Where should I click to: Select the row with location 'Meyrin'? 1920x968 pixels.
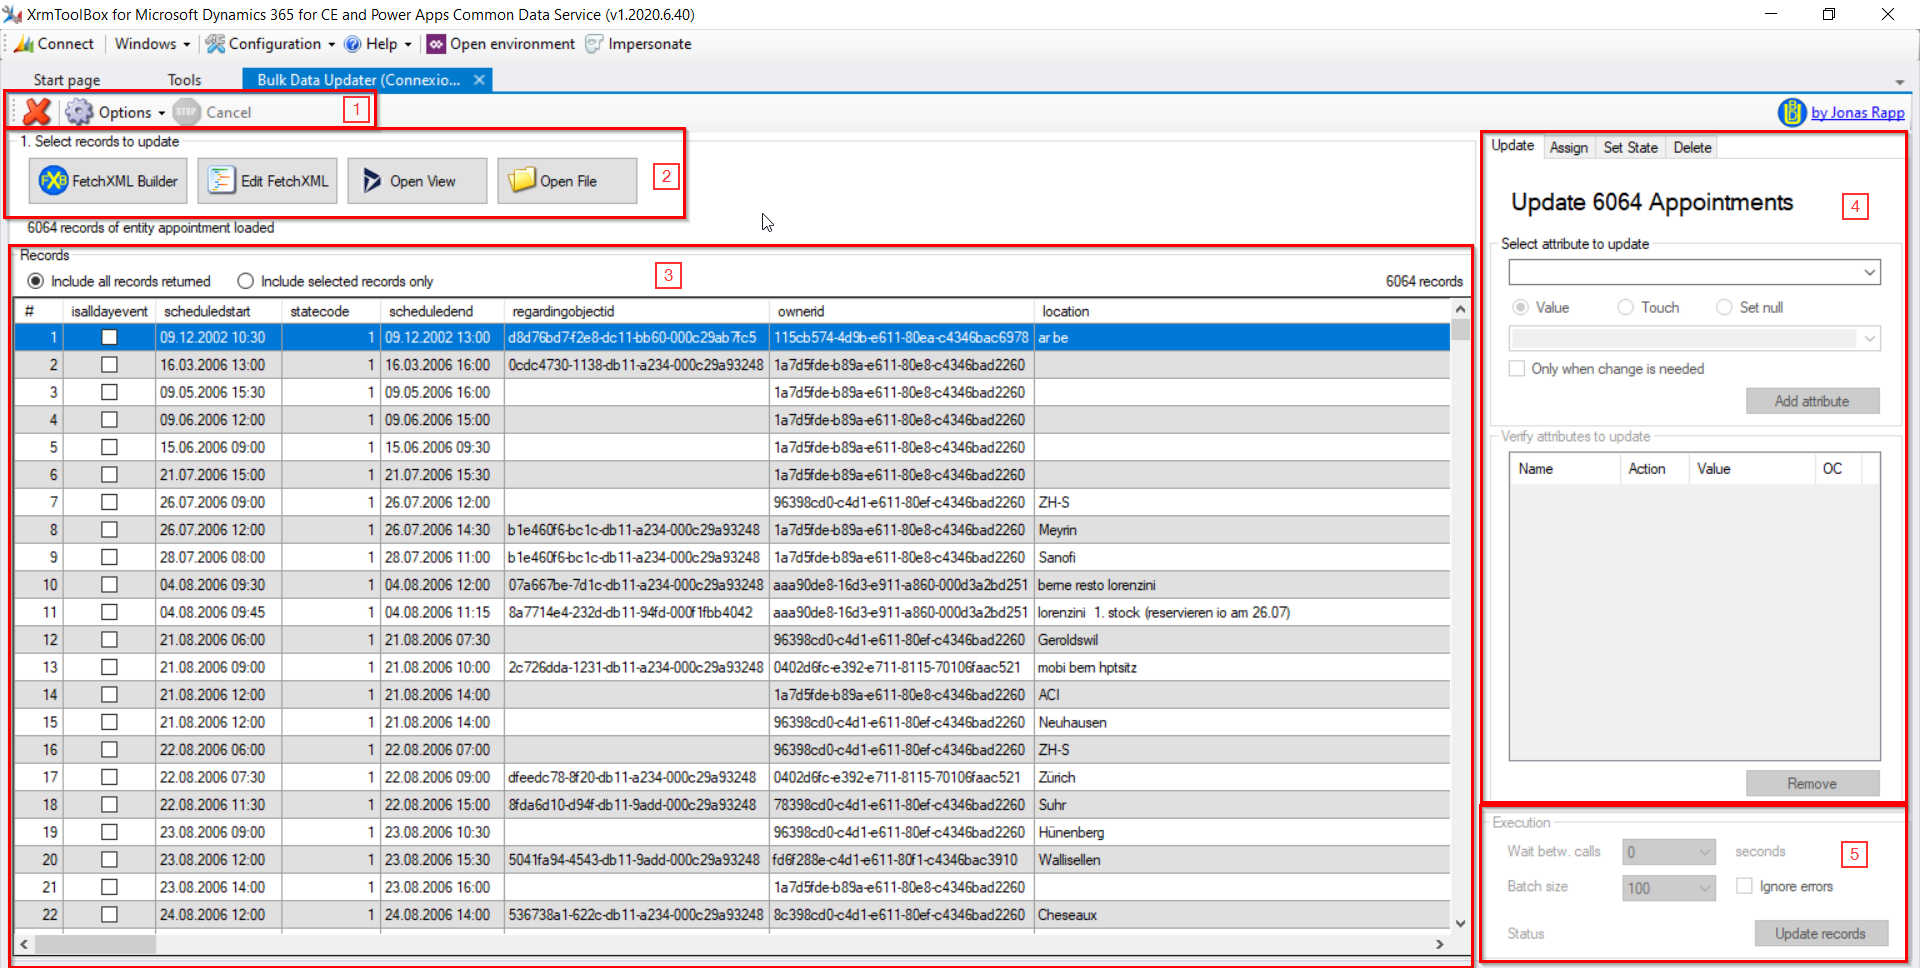tap(732, 530)
